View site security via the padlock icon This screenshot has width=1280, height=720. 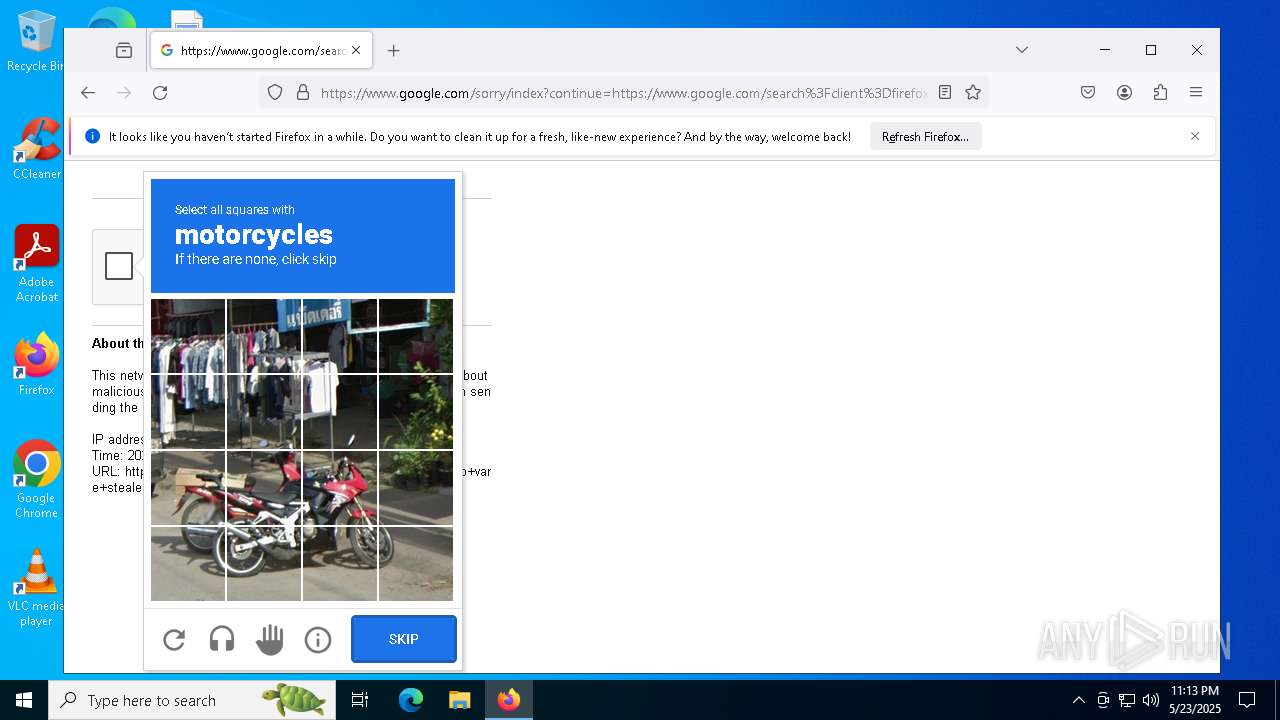tap(303, 93)
